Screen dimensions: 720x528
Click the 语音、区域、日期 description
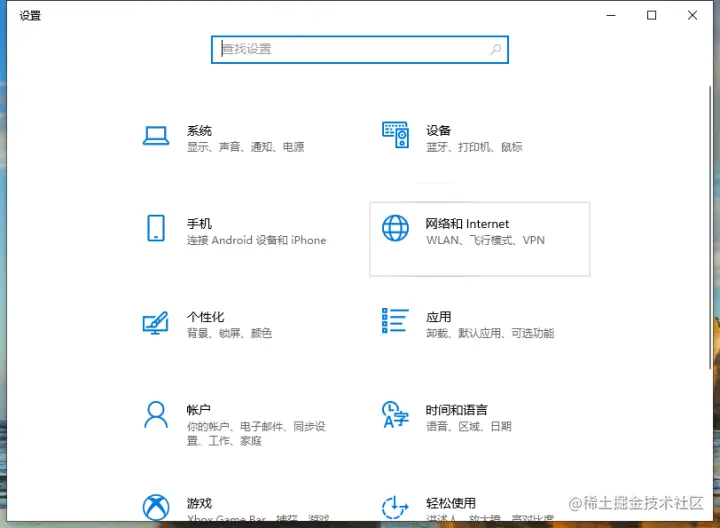[x=469, y=426]
